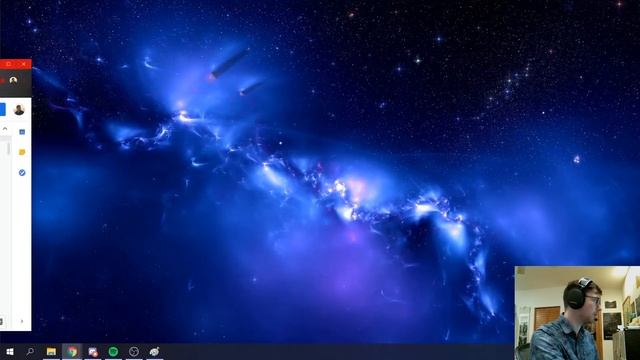Open Google Calendar in the side panel
Screen dimensions: 640x360
point(22,132)
